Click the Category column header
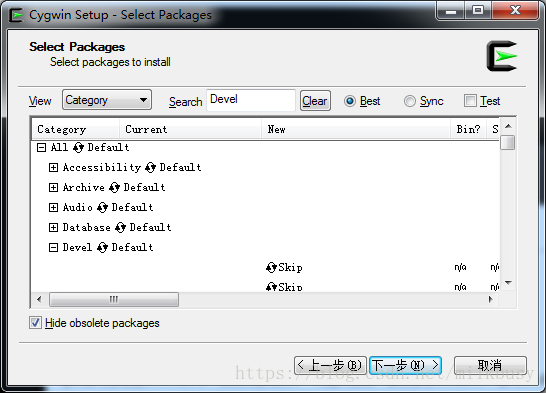Image resolution: width=546 pixels, height=393 pixels. (x=76, y=129)
